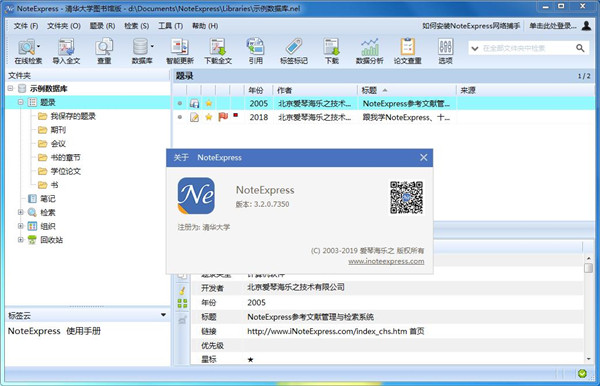Click the star icon of the 2005 record
600x386 pixels.
point(209,103)
